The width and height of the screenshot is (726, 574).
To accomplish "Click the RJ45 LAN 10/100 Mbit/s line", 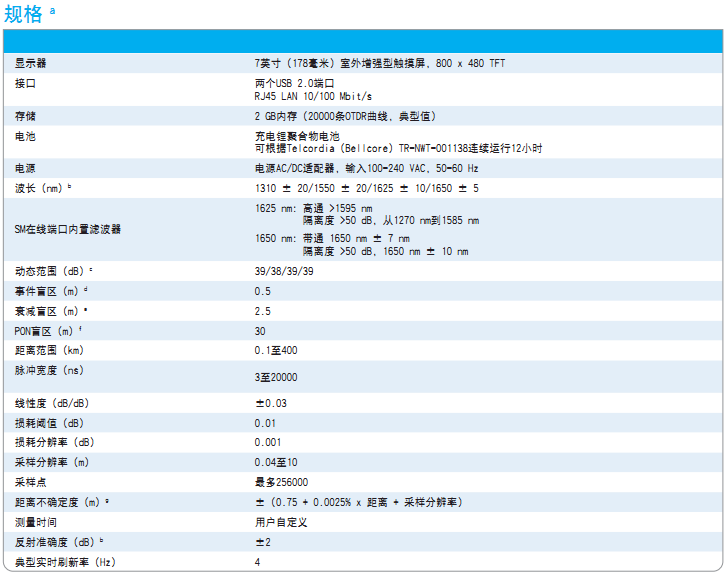I will [x=313, y=96].
